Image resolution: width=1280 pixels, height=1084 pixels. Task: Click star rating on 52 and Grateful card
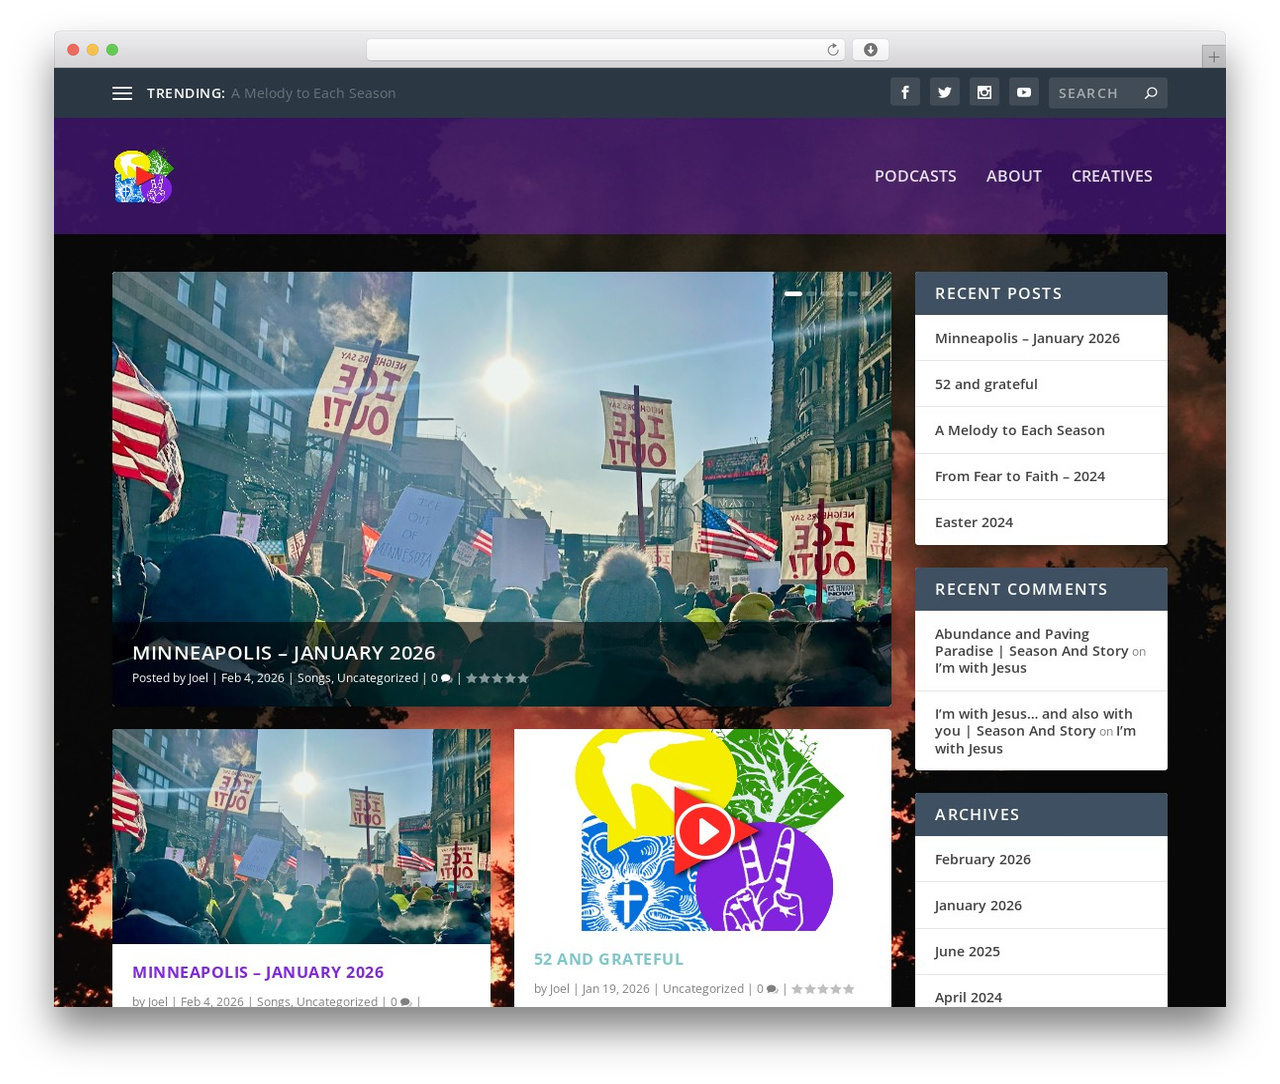click(x=823, y=989)
